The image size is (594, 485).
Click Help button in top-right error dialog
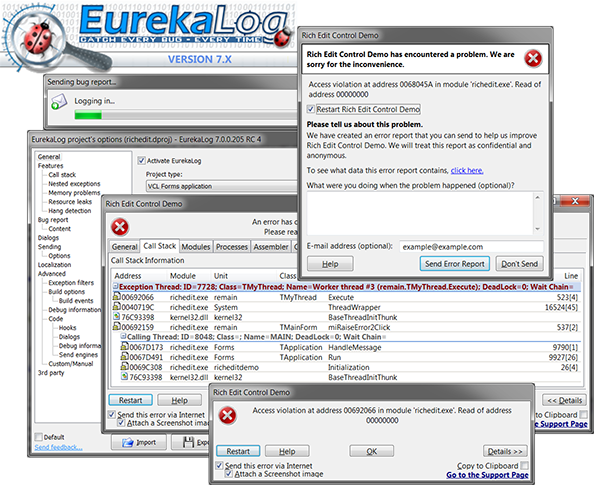[330, 264]
